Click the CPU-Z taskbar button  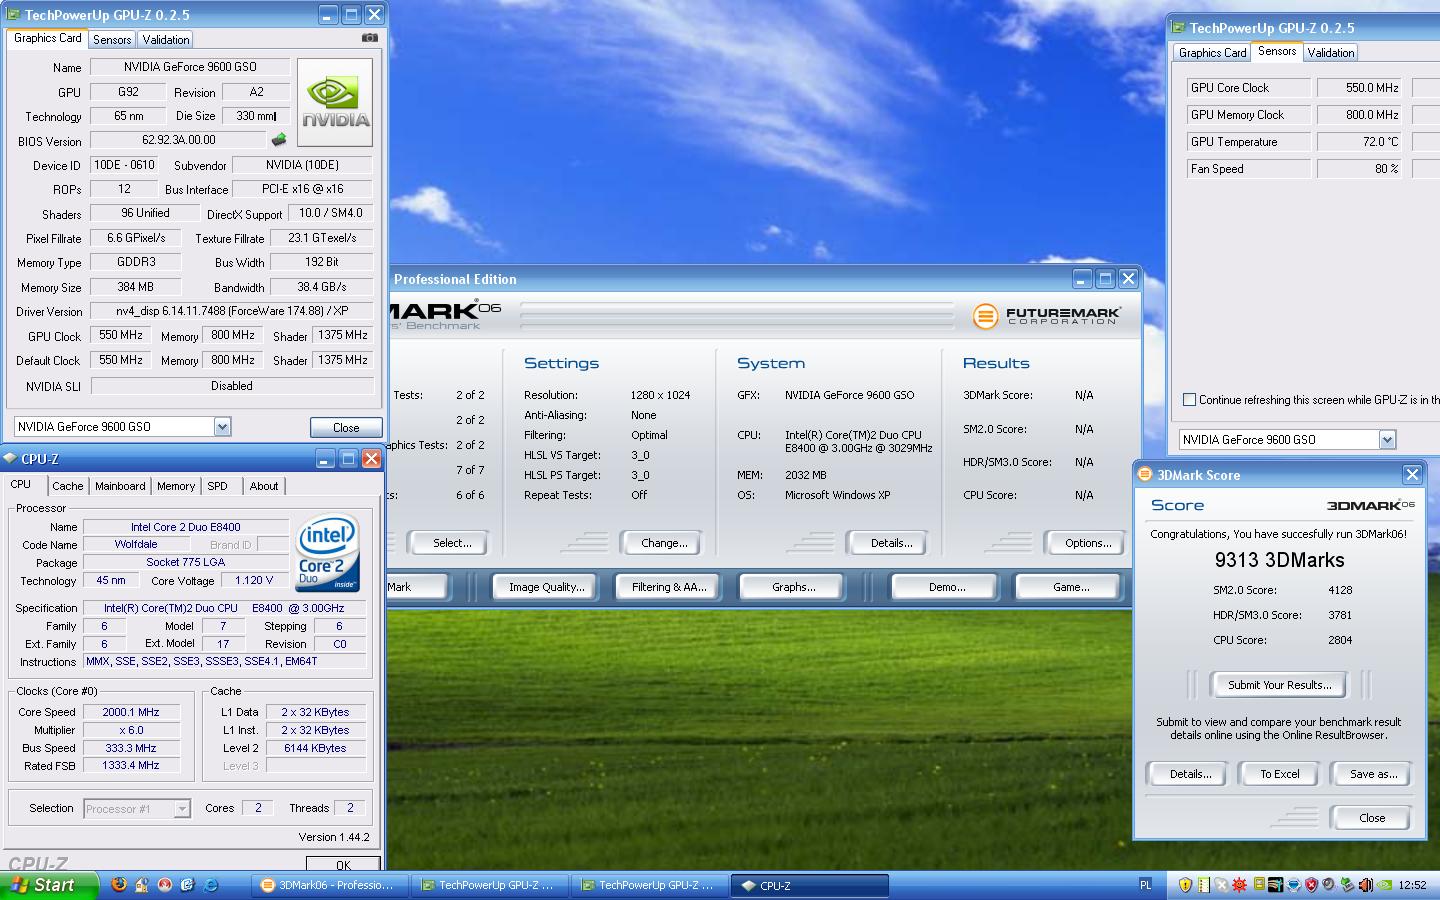(810, 885)
